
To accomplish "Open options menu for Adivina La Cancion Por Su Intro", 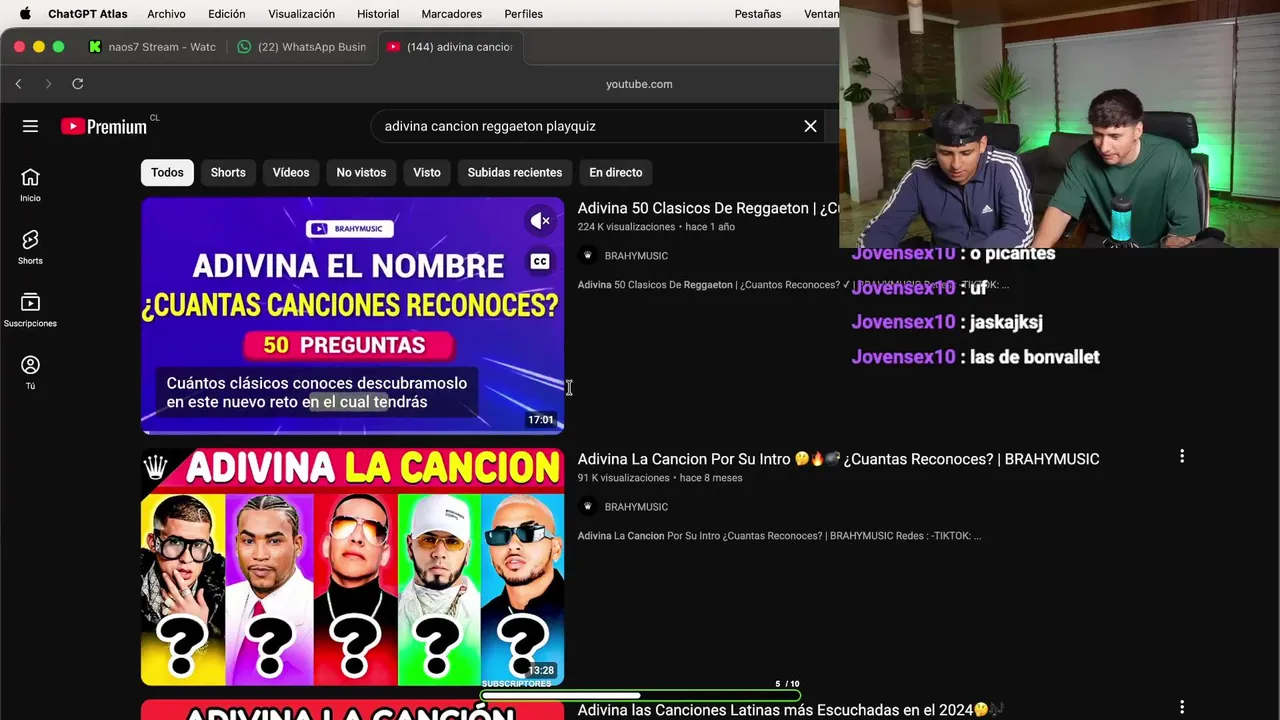I will [1181, 456].
